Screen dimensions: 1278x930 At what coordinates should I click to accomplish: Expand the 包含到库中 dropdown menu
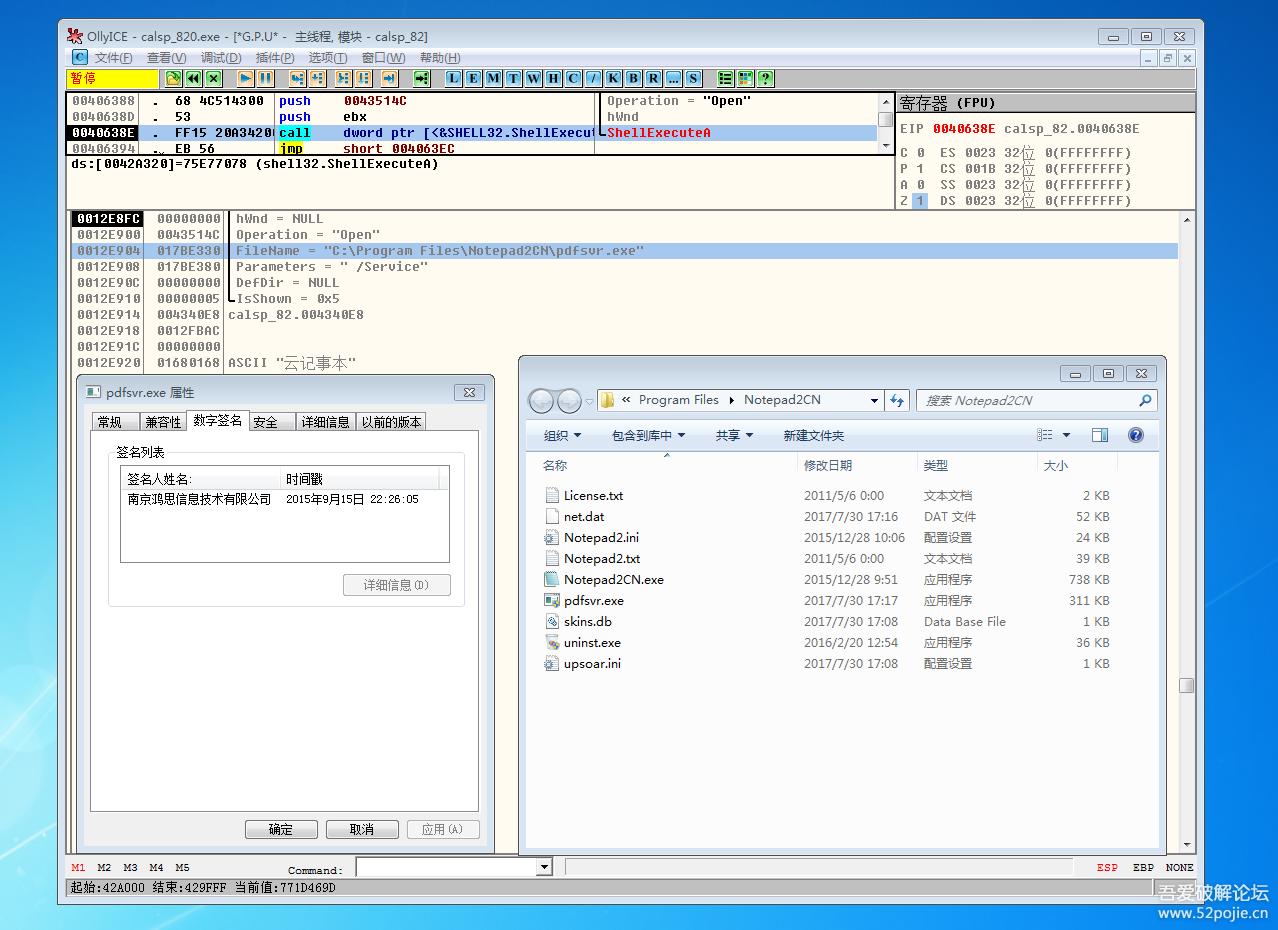(648, 435)
